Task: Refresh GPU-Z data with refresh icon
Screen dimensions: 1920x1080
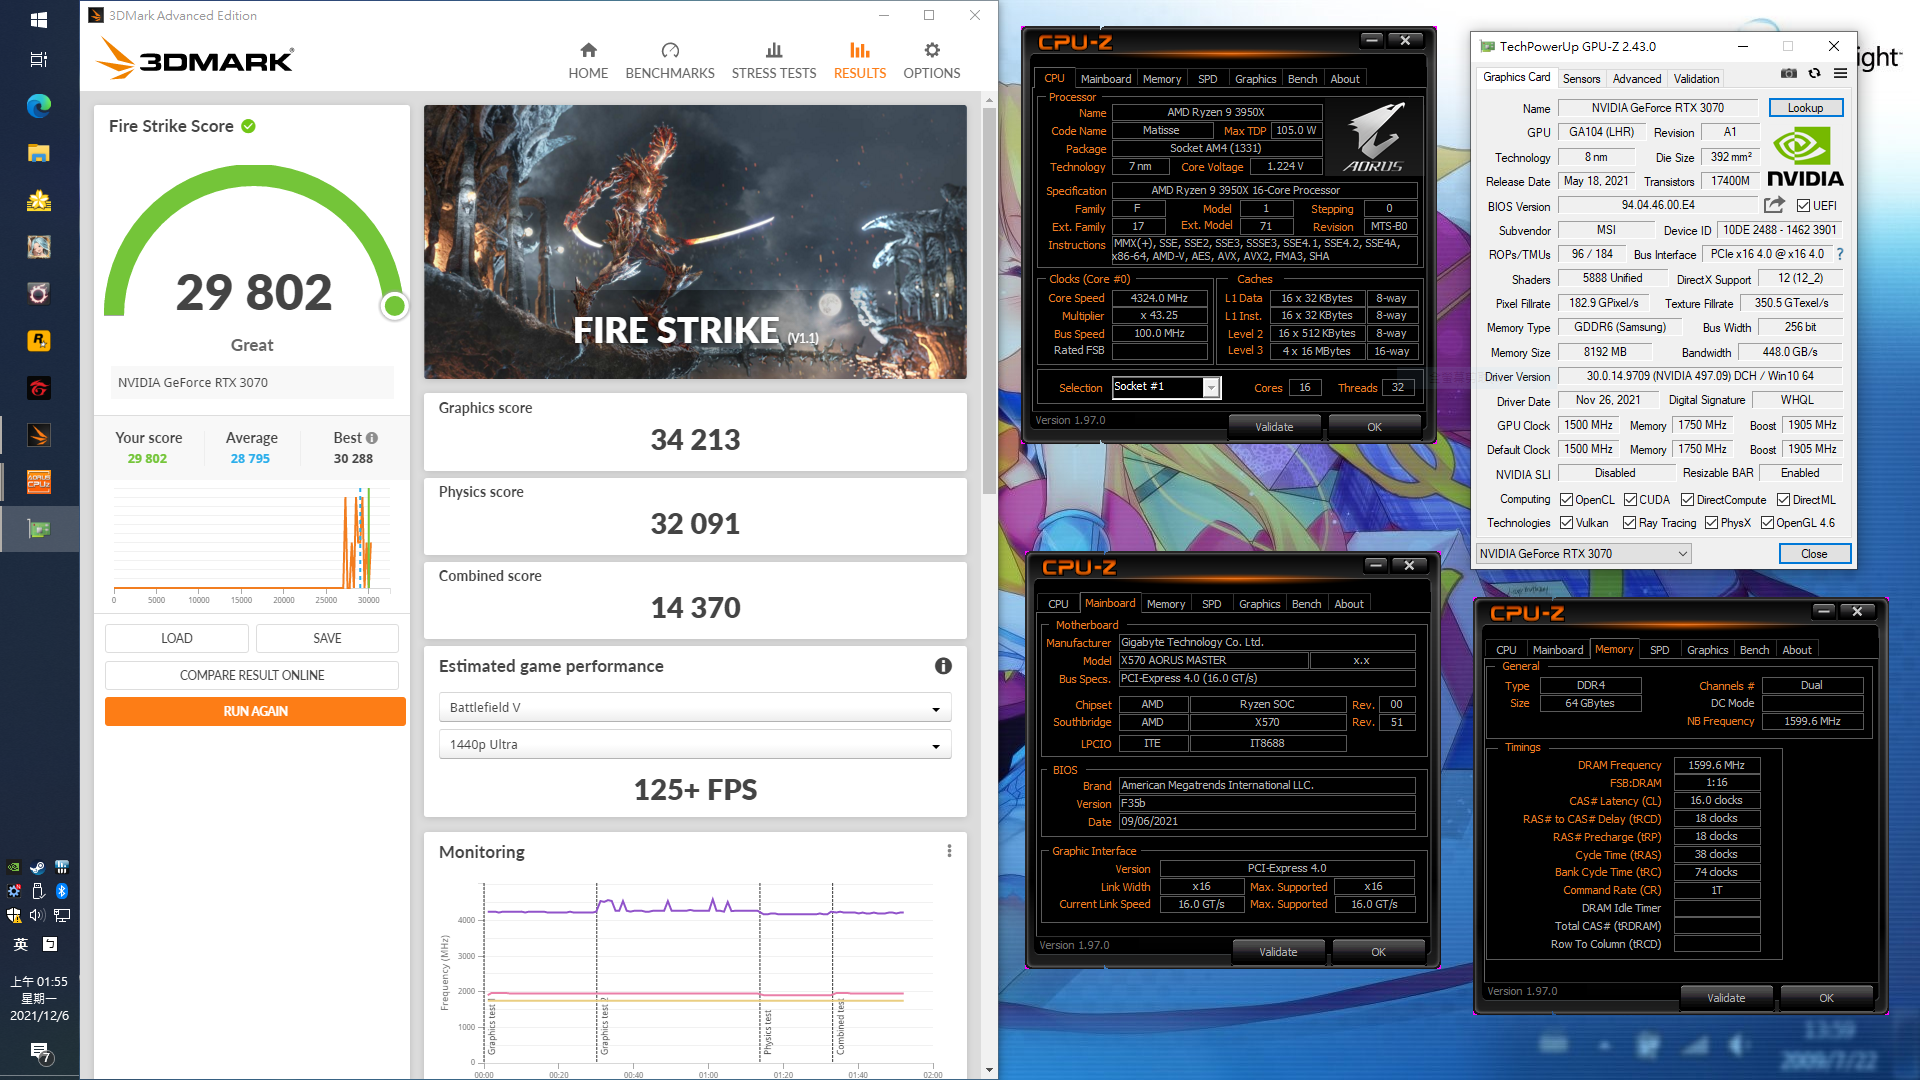Action: click(x=1814, y=73)
